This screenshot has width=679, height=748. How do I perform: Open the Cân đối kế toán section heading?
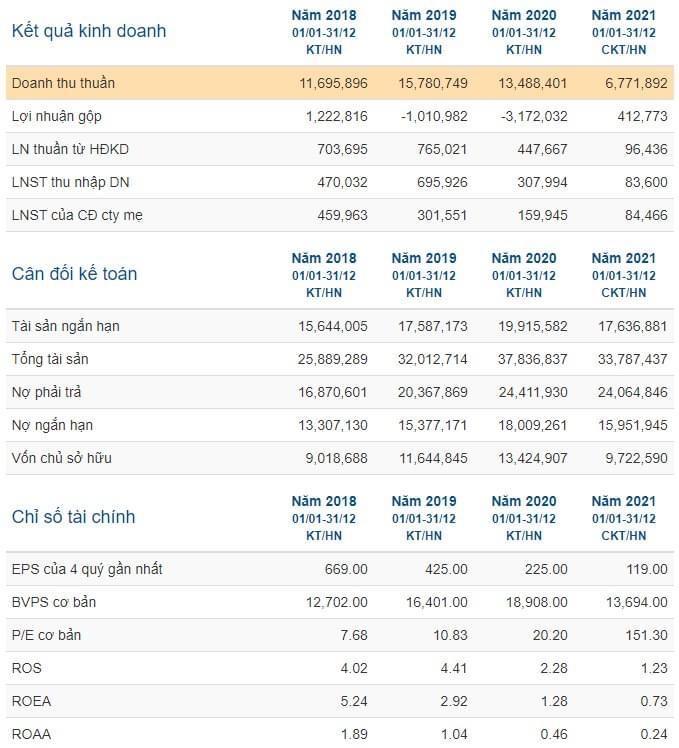click(74, 274)
